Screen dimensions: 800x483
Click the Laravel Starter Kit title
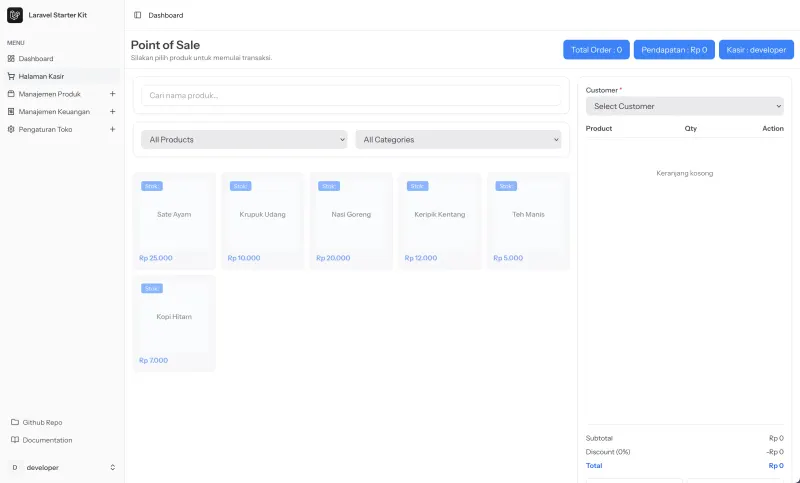point(58,15)
